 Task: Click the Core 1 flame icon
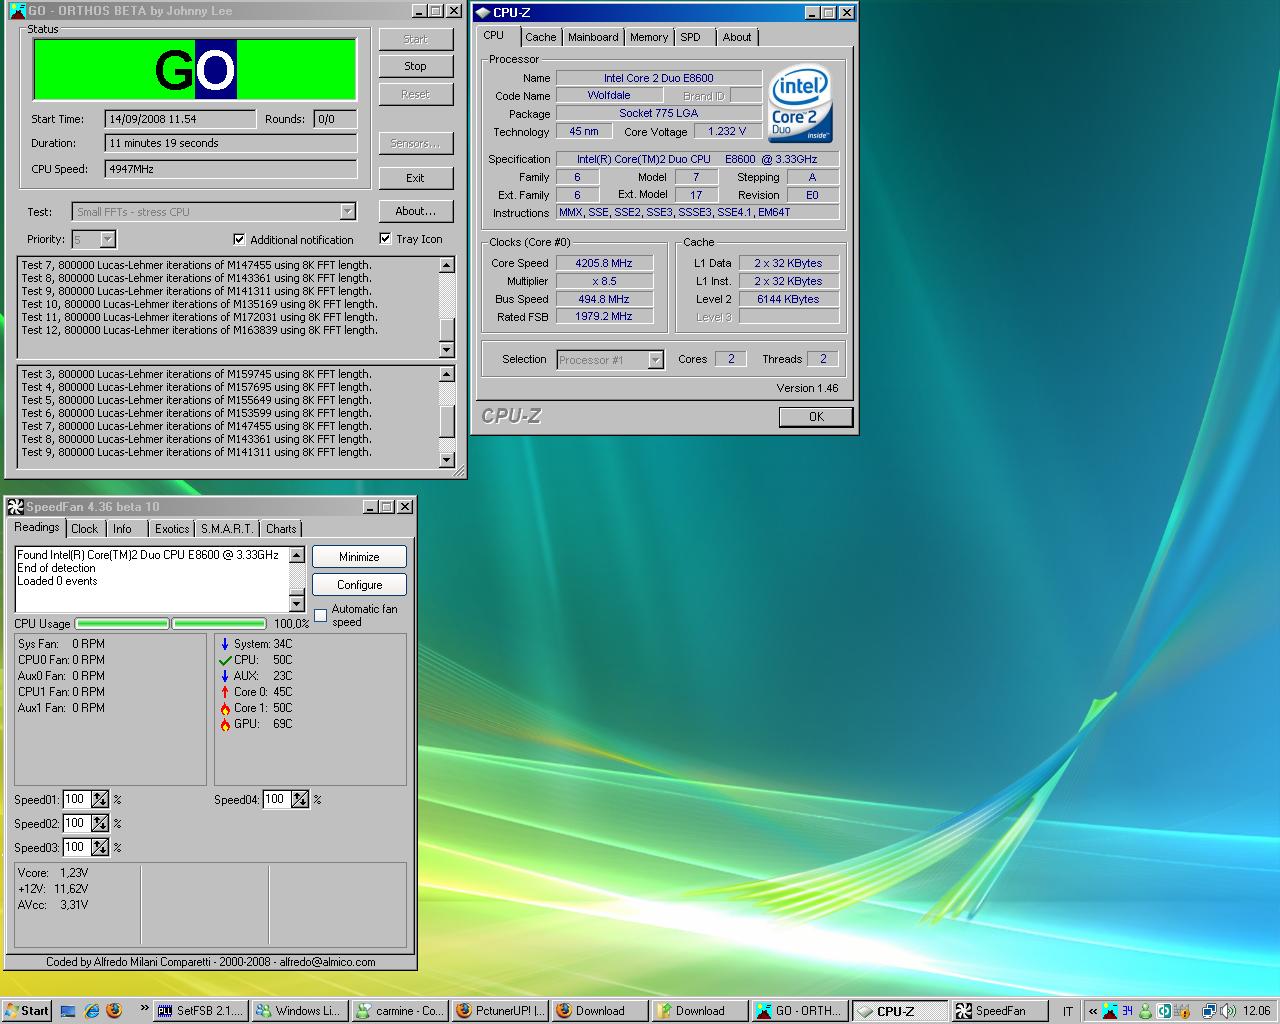coord(225,708)
